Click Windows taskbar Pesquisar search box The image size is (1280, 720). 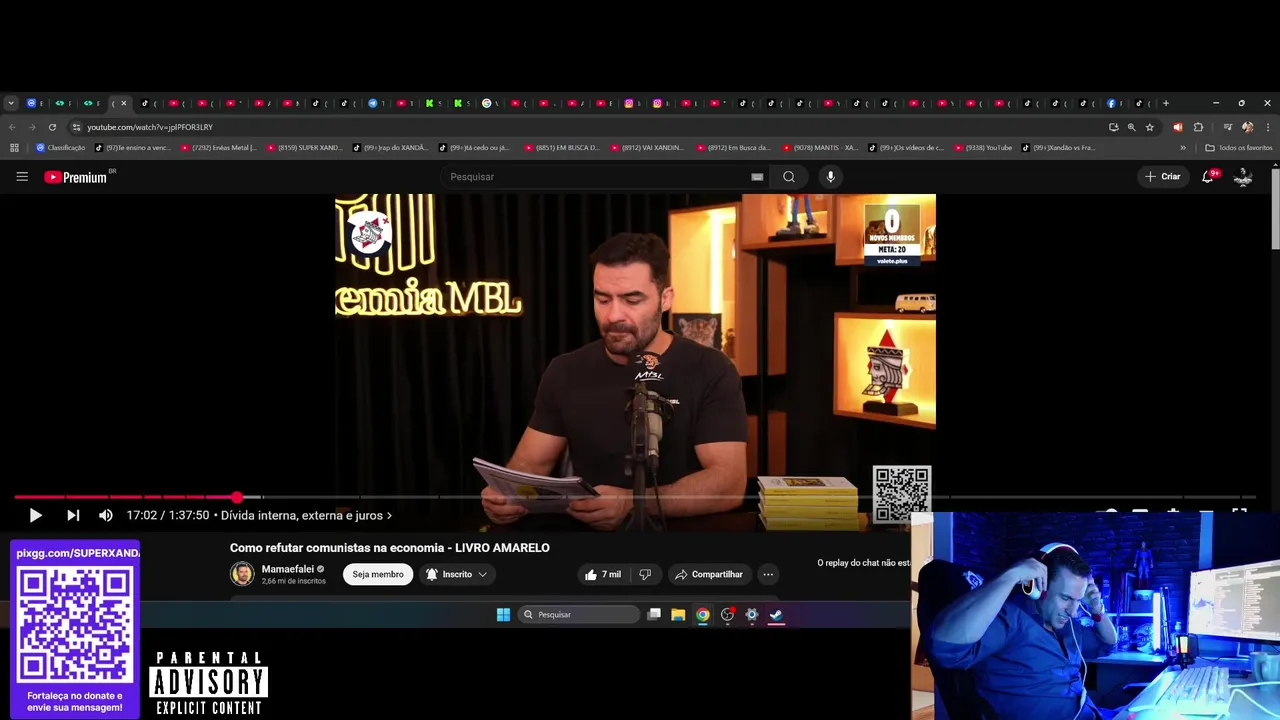click(578, 615)
